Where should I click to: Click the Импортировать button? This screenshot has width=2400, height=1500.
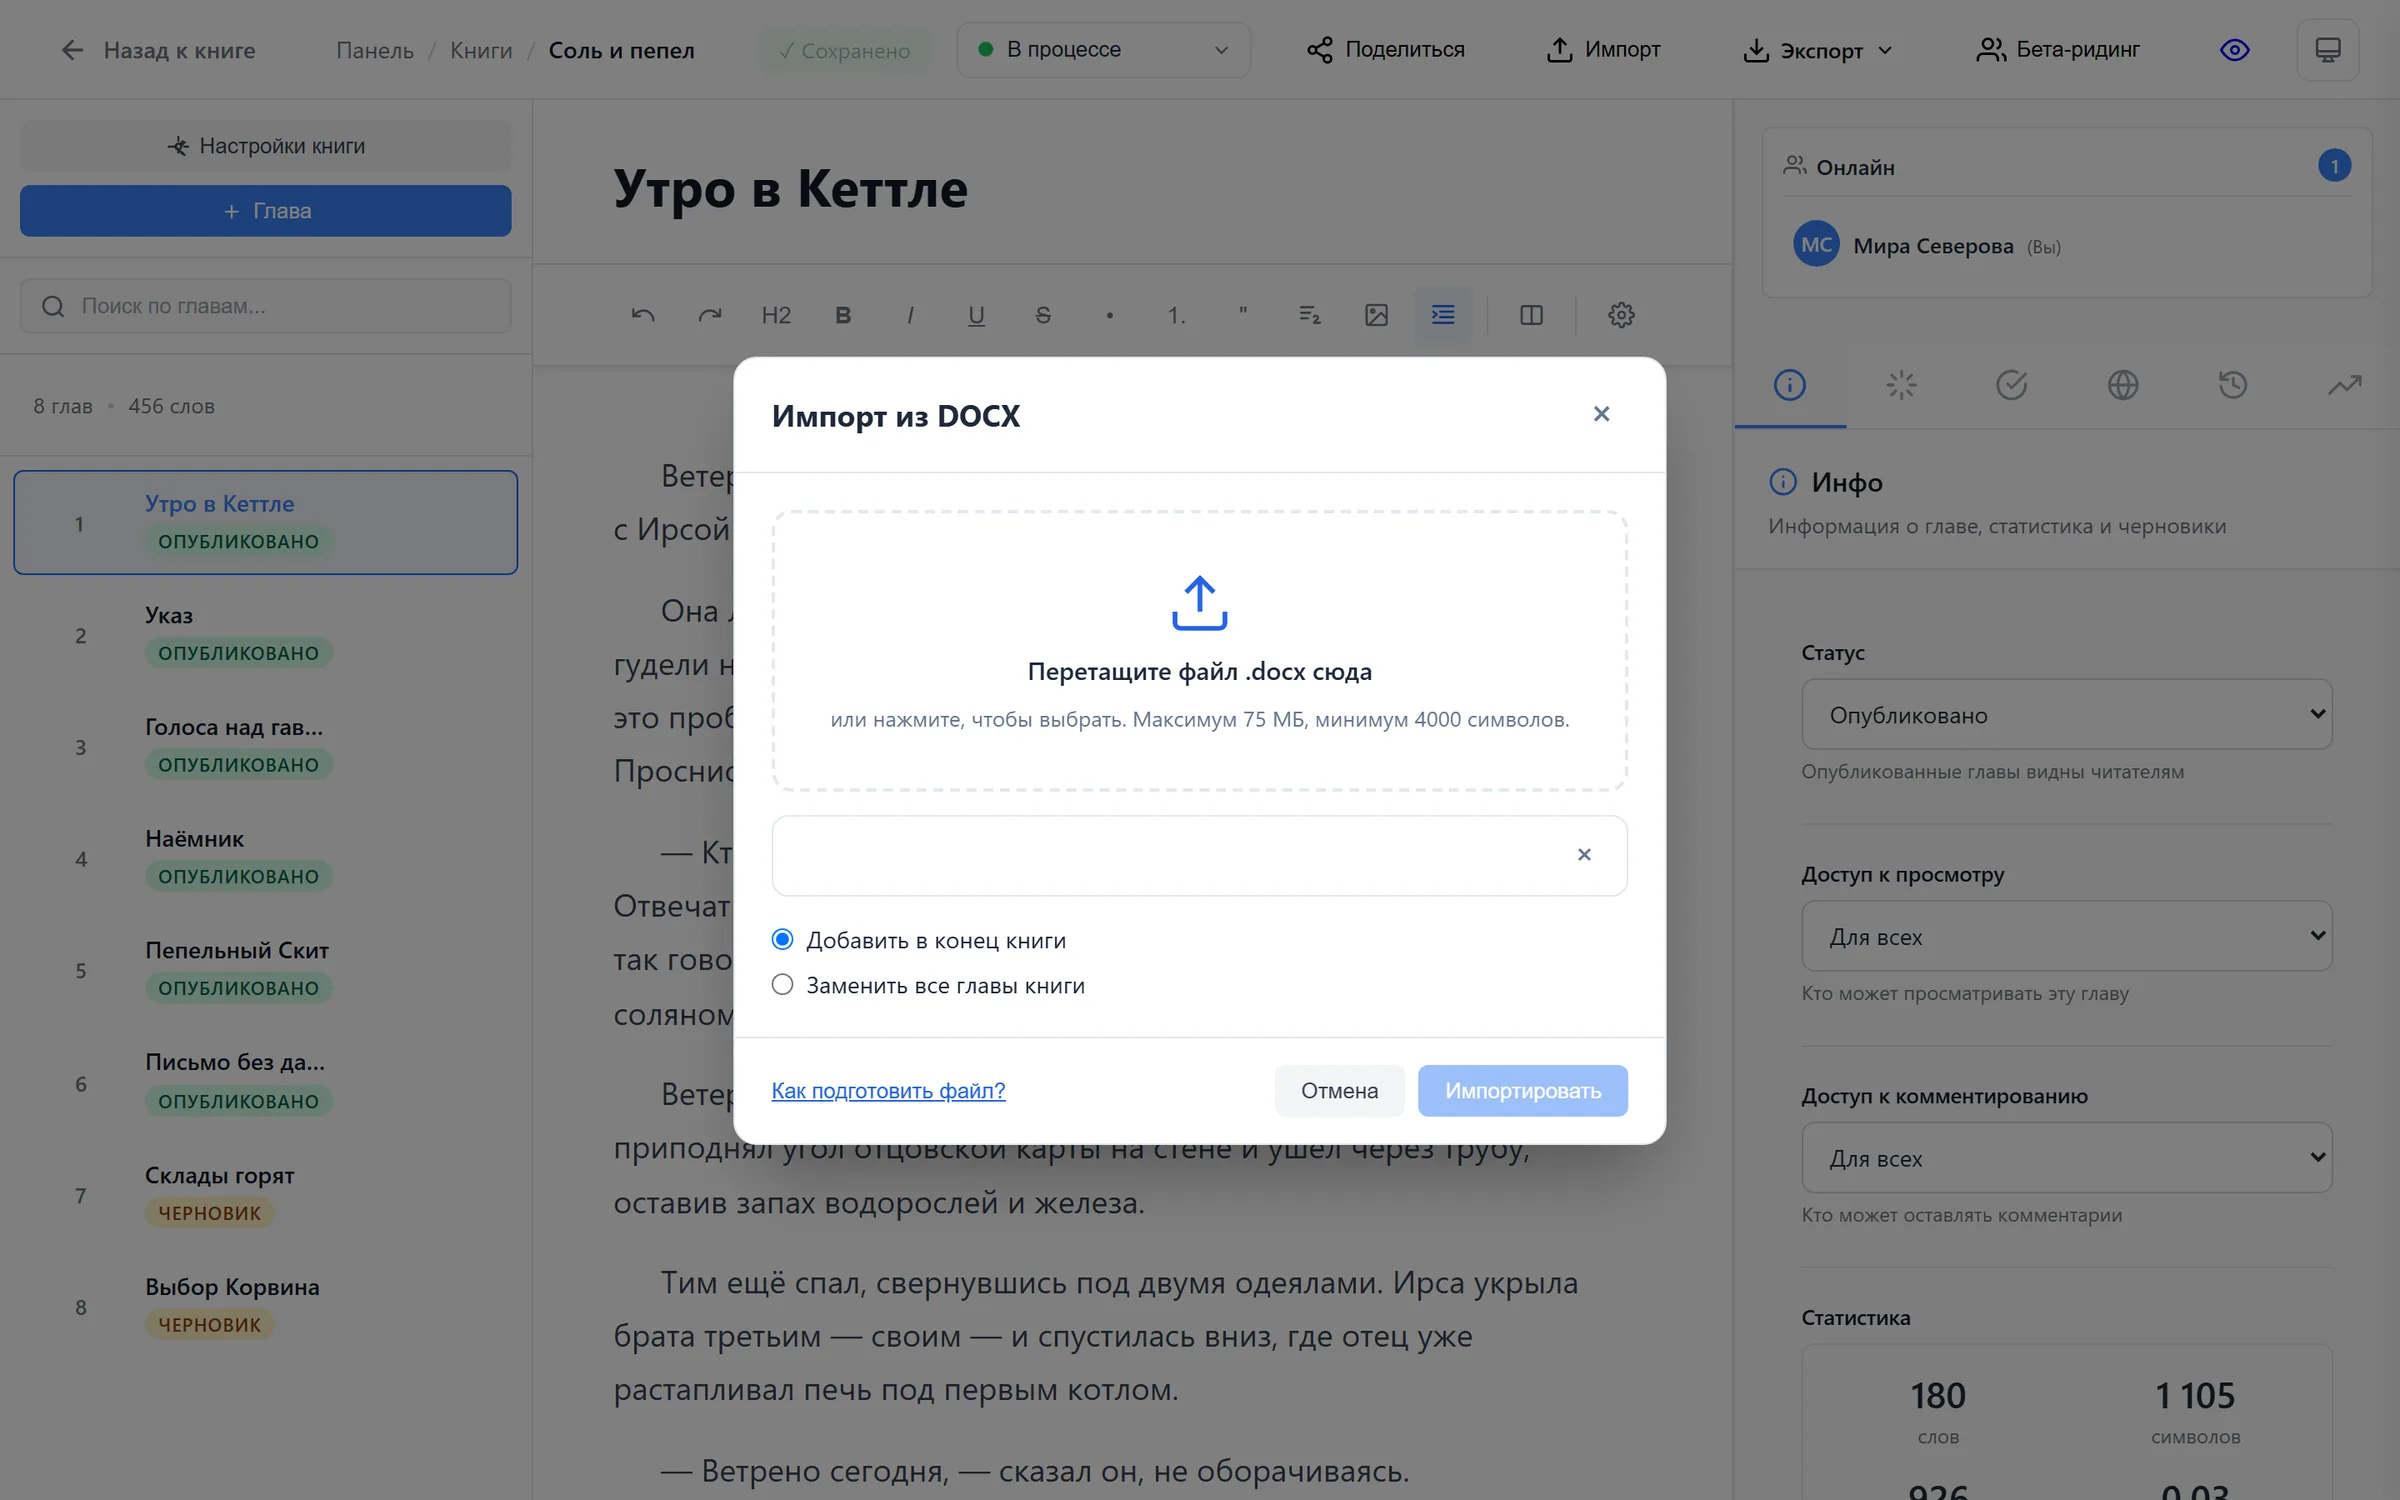tap(1522, 1091)
